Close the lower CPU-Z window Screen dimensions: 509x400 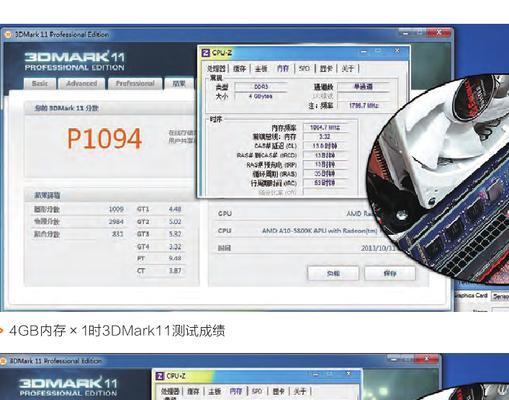click(x=348, y=374)
